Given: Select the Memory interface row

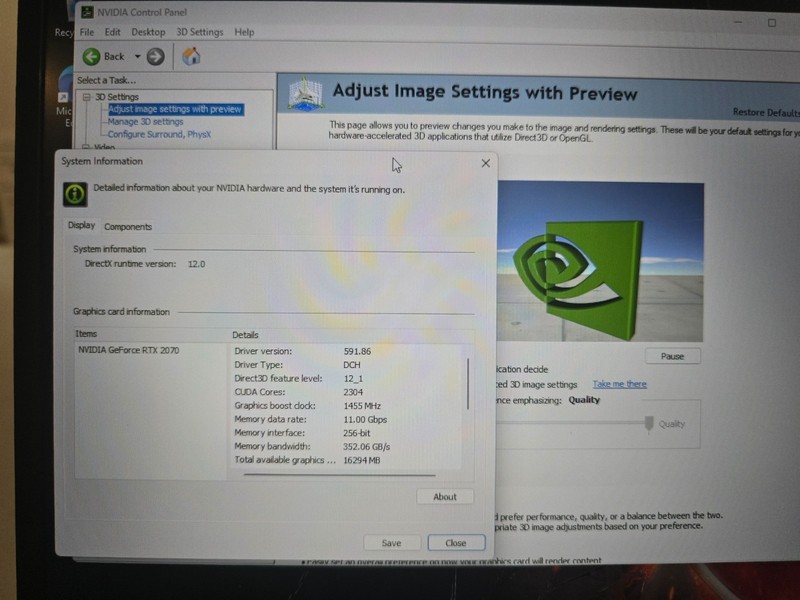Looking at the screenshot, I should click(347, 433).
